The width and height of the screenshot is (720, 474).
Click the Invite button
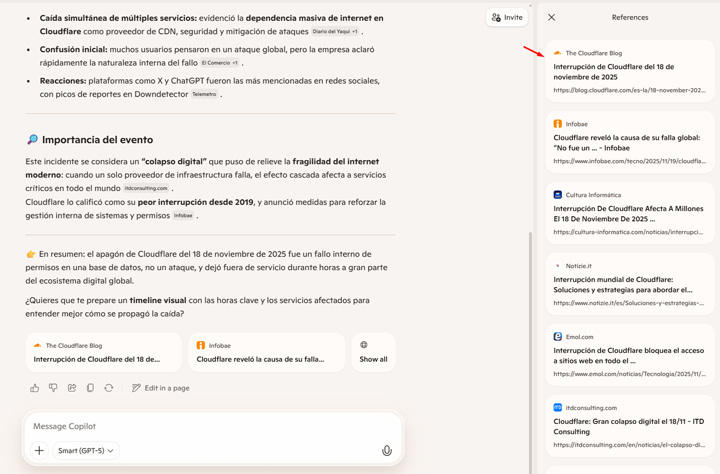coord(507,17)
